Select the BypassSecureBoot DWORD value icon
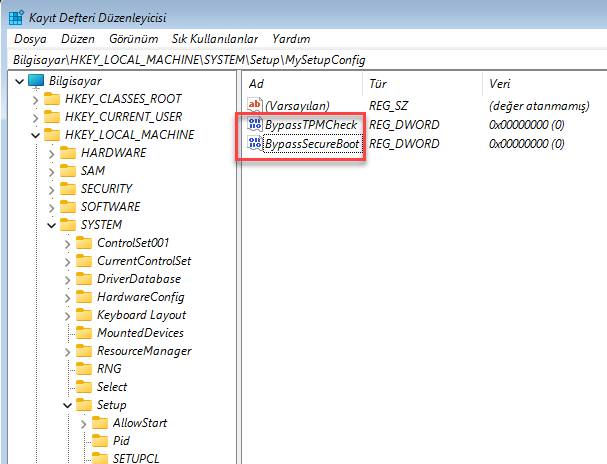Image resolution: width=607 pixels, height=464 pixels. [x=254, y=144]
